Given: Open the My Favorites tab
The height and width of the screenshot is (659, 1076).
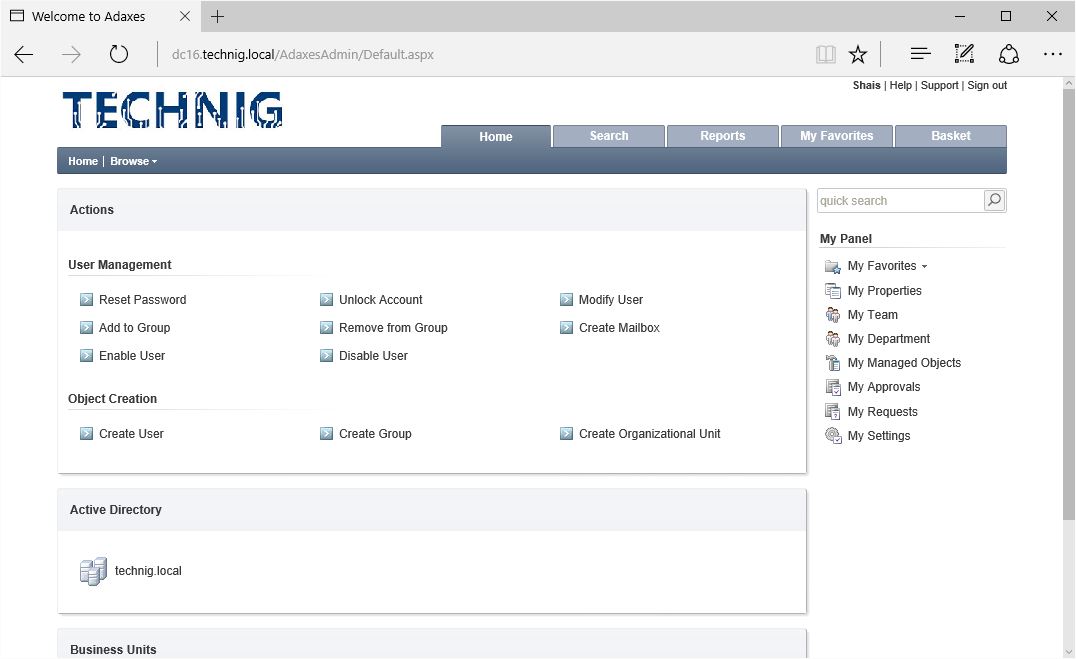Looking at the screenshot, I should (837, 136).
